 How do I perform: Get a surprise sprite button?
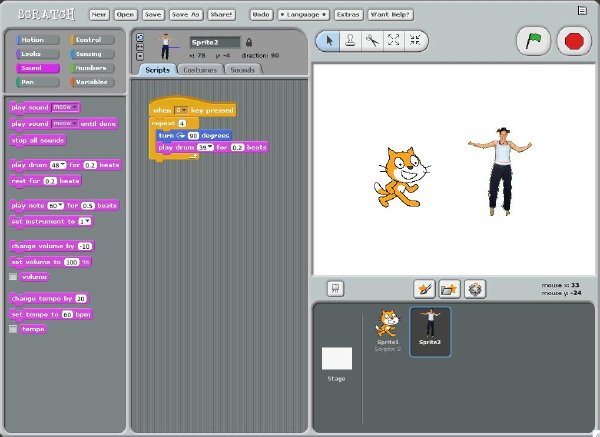[x=475, y=289]
